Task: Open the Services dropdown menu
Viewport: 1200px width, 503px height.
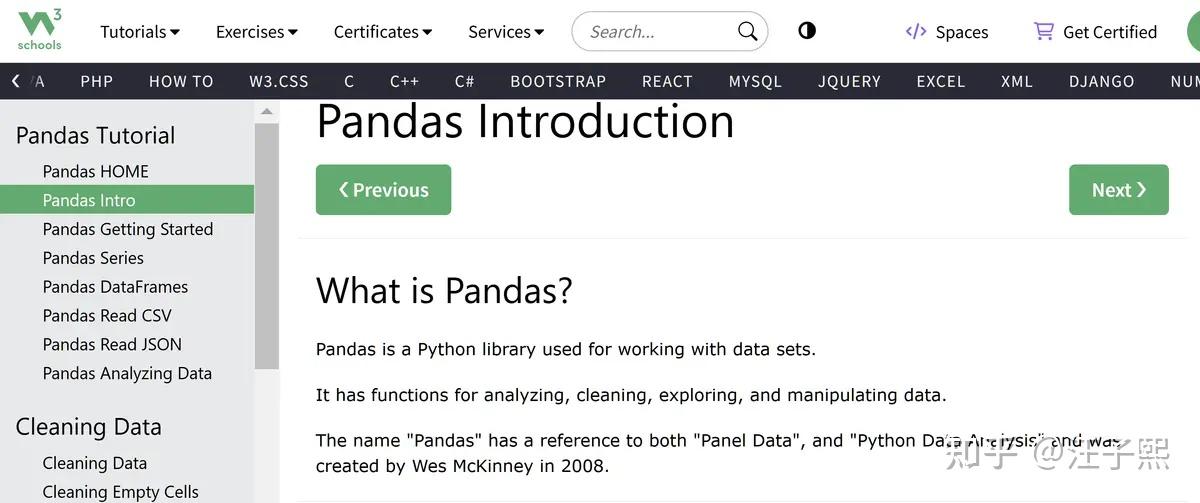Action: (x=506, y=32)
